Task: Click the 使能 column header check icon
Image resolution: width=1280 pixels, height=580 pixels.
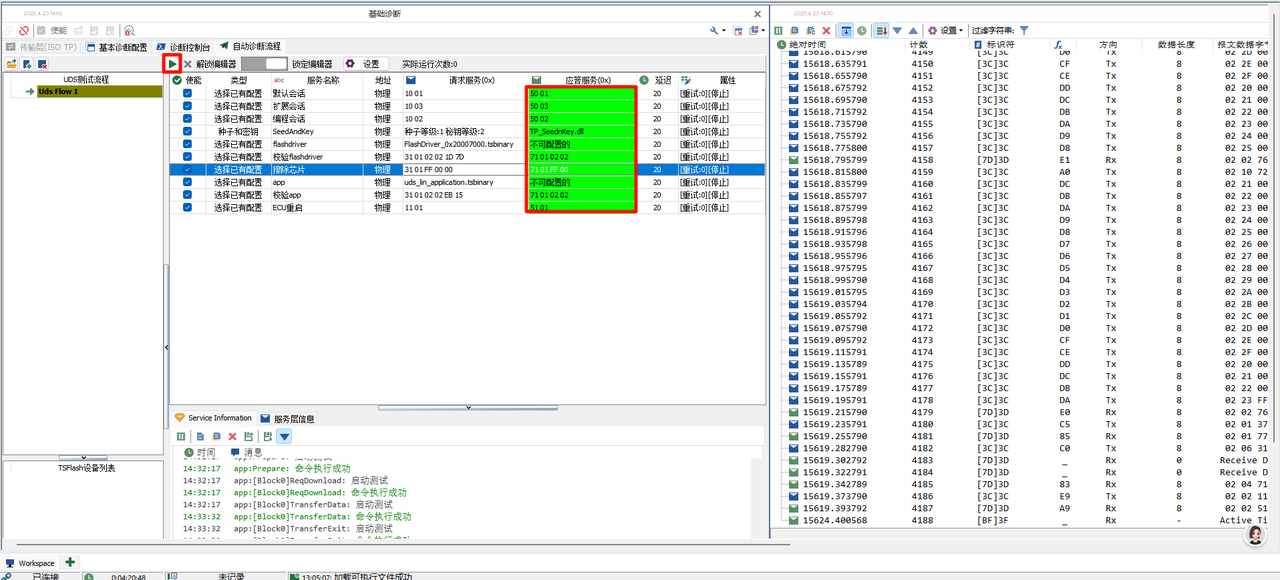Action: pos(177,80)
